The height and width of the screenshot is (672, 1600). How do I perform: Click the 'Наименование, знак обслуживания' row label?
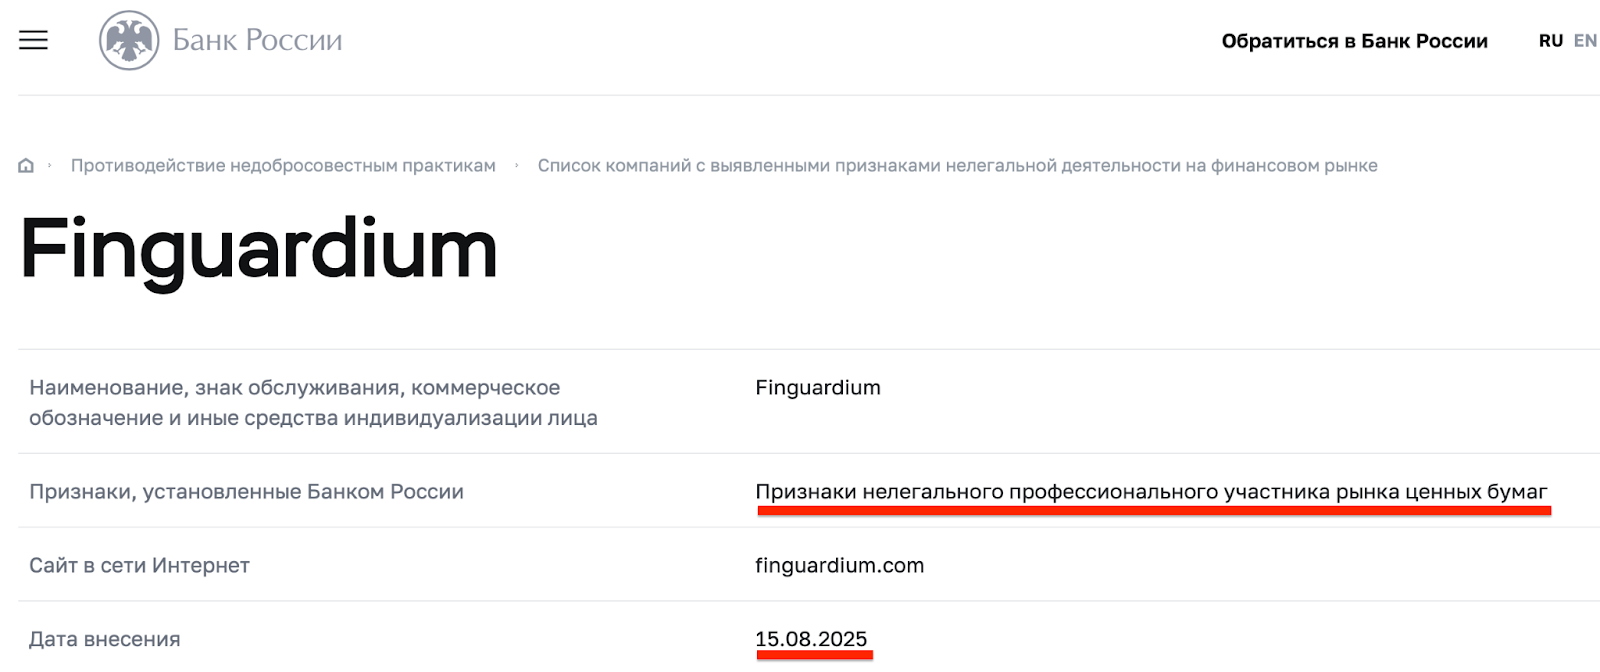[313, 402]
